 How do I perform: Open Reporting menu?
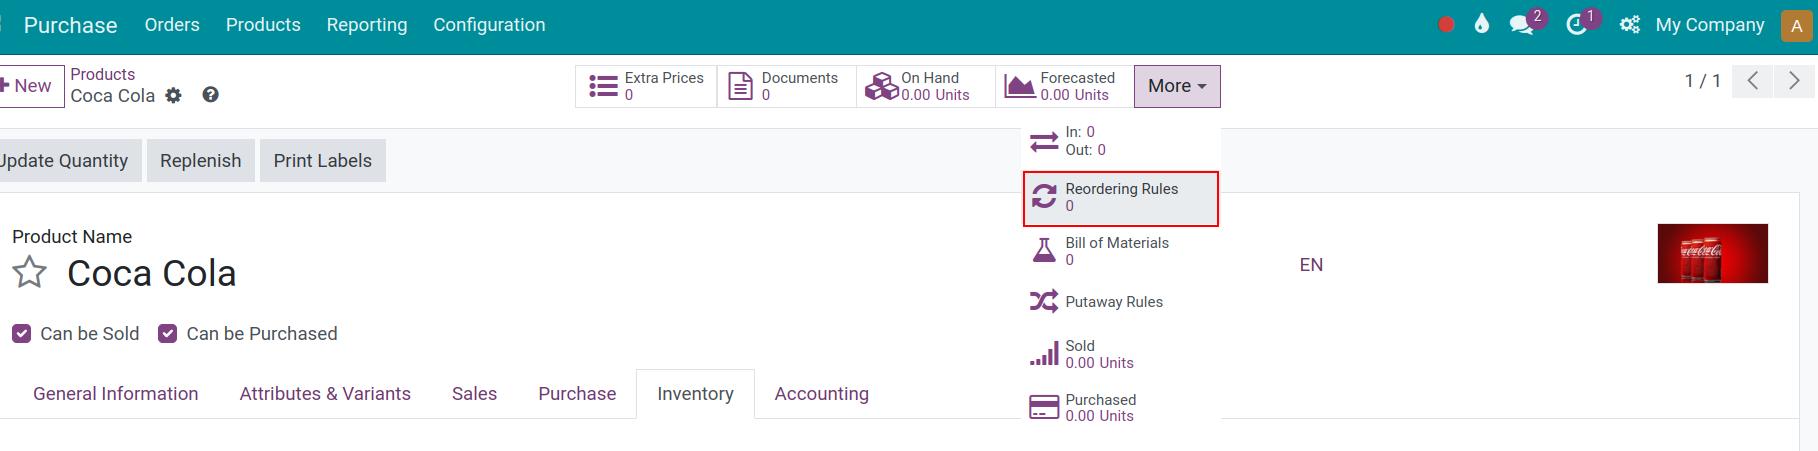pos(367,25)
